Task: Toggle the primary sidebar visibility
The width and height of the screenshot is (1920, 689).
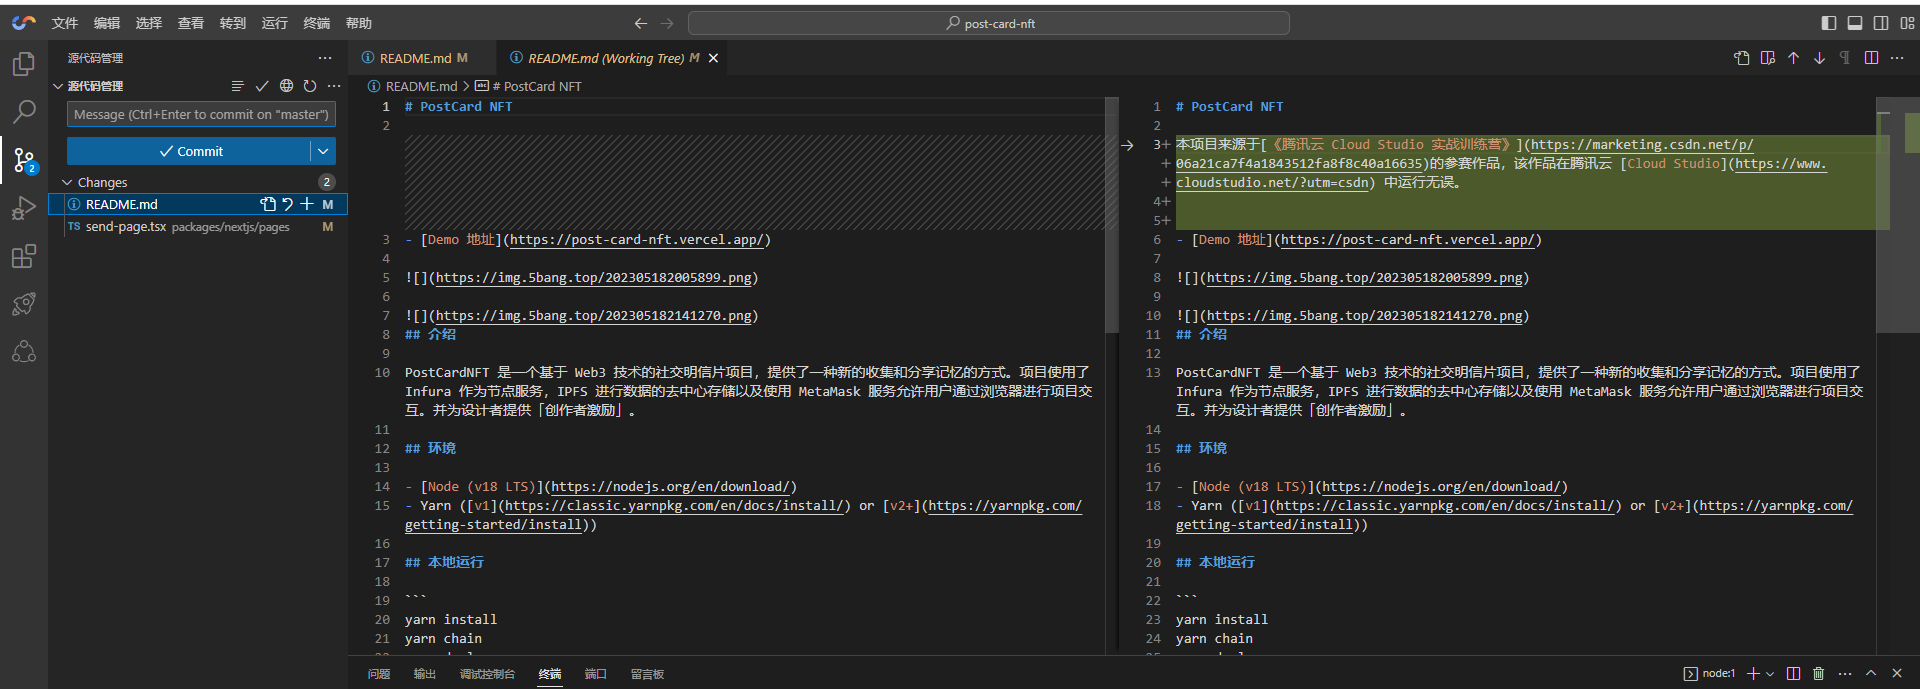Action: tap(1829, 23)
